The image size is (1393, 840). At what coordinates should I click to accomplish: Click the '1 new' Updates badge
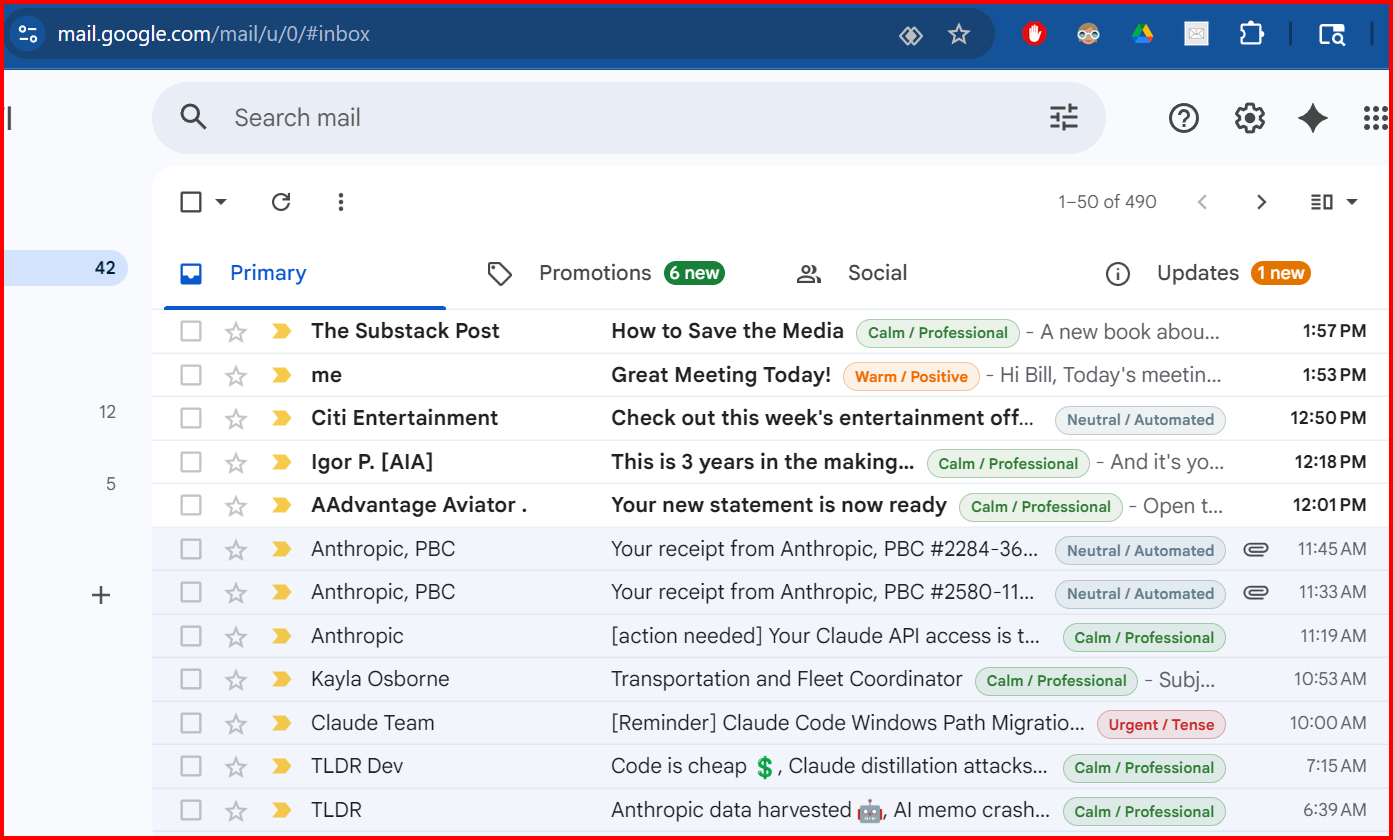[1280, 273]
